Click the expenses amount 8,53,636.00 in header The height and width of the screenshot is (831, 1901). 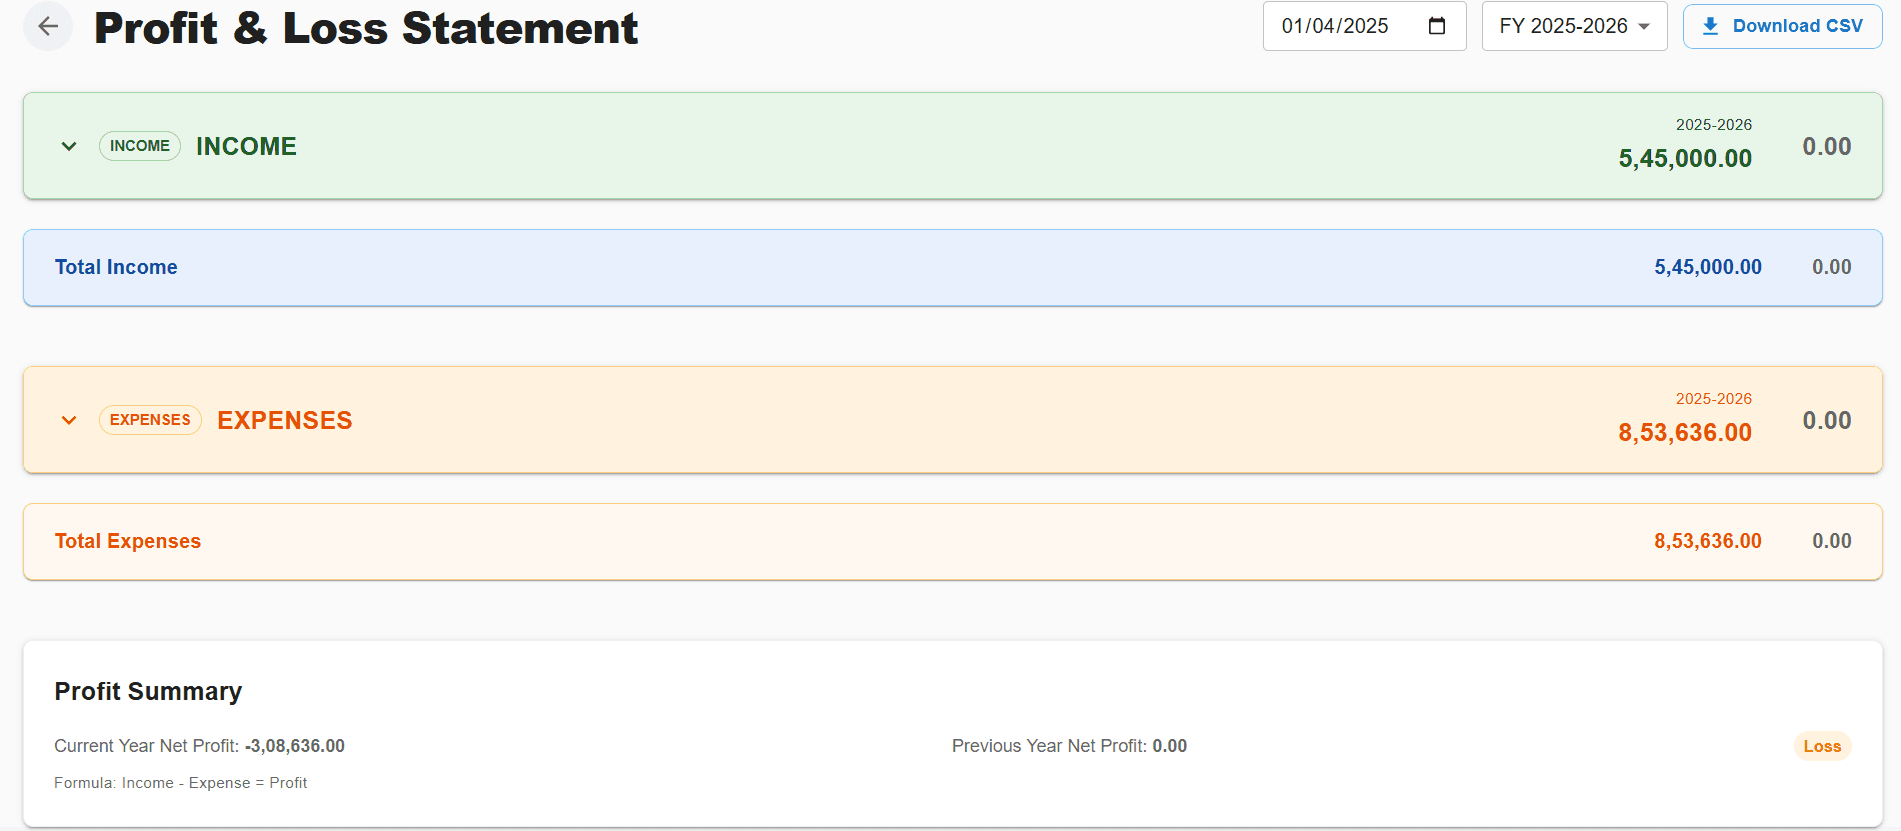pos(1685,433)
